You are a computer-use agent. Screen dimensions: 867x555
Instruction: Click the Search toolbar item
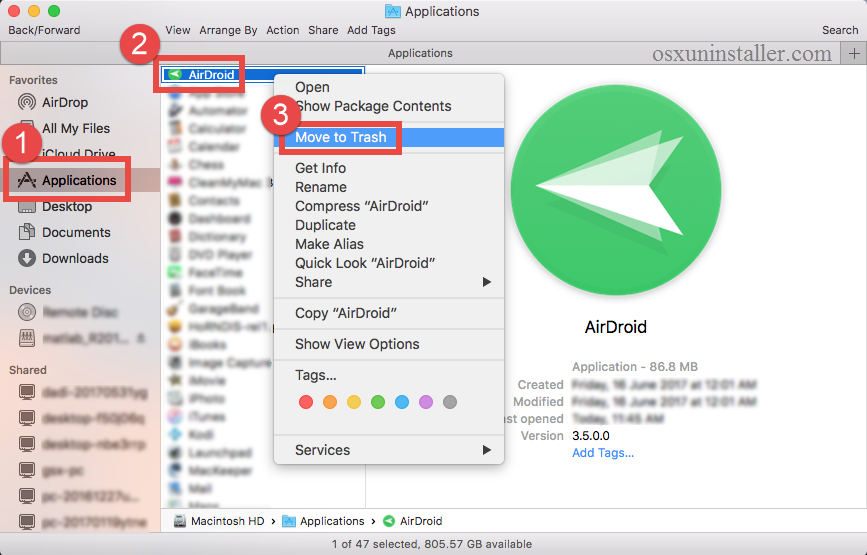840,30
